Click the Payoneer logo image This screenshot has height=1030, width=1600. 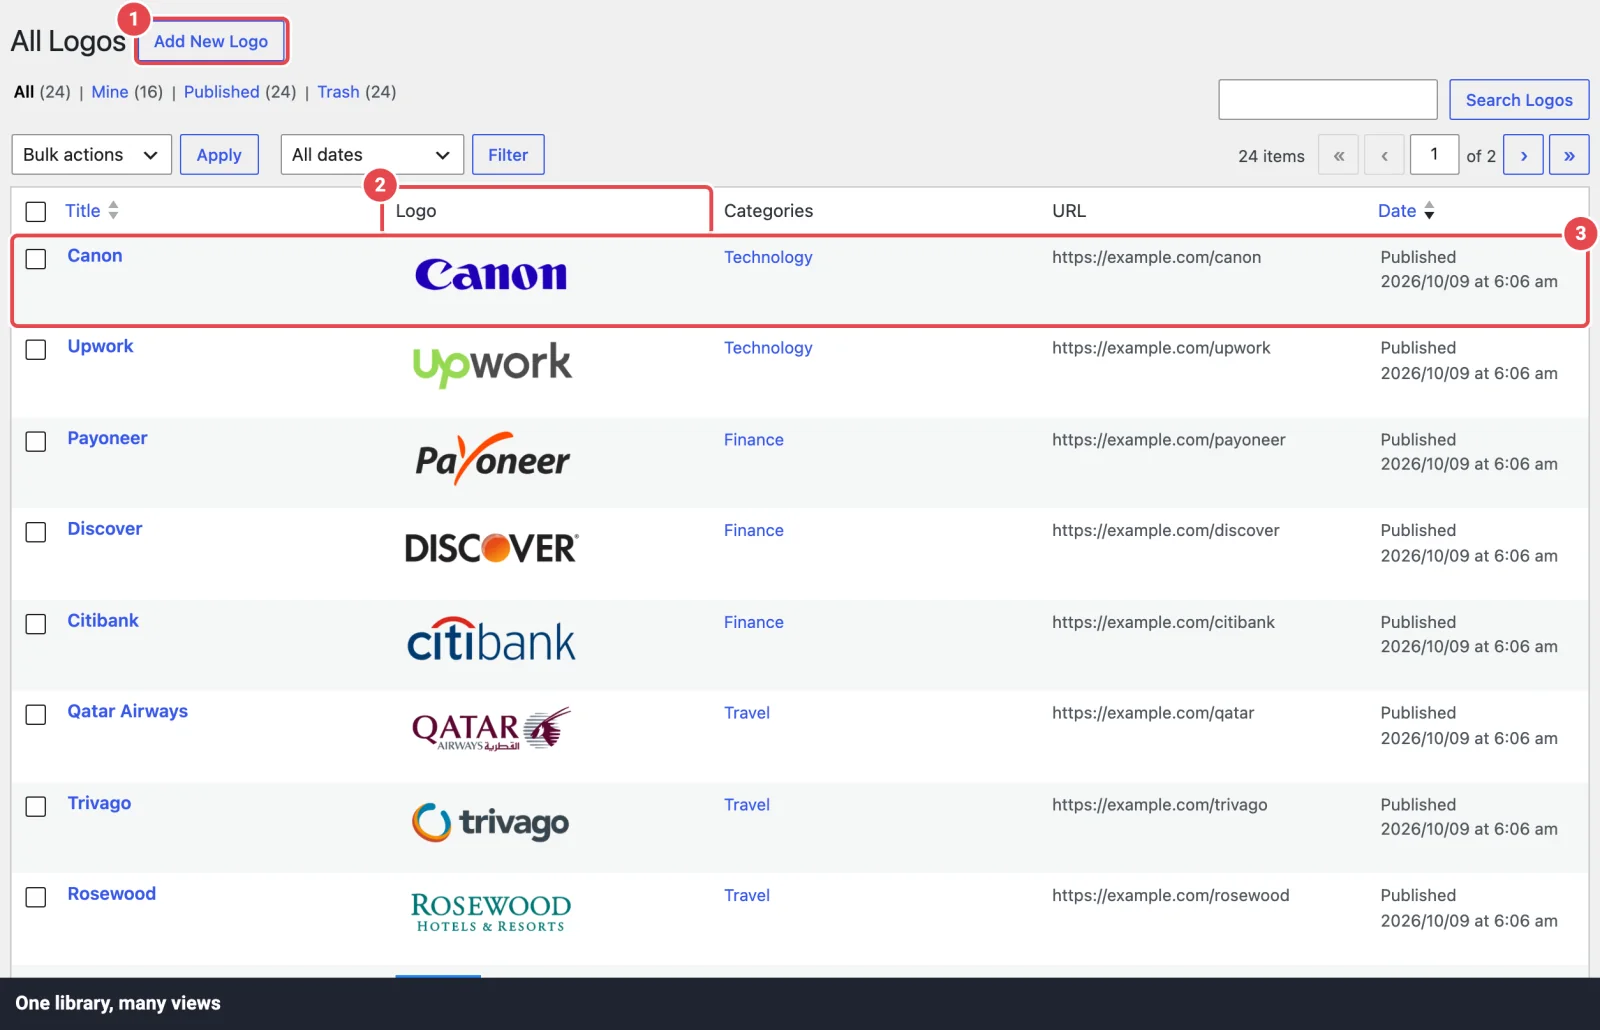click(492, 458)
